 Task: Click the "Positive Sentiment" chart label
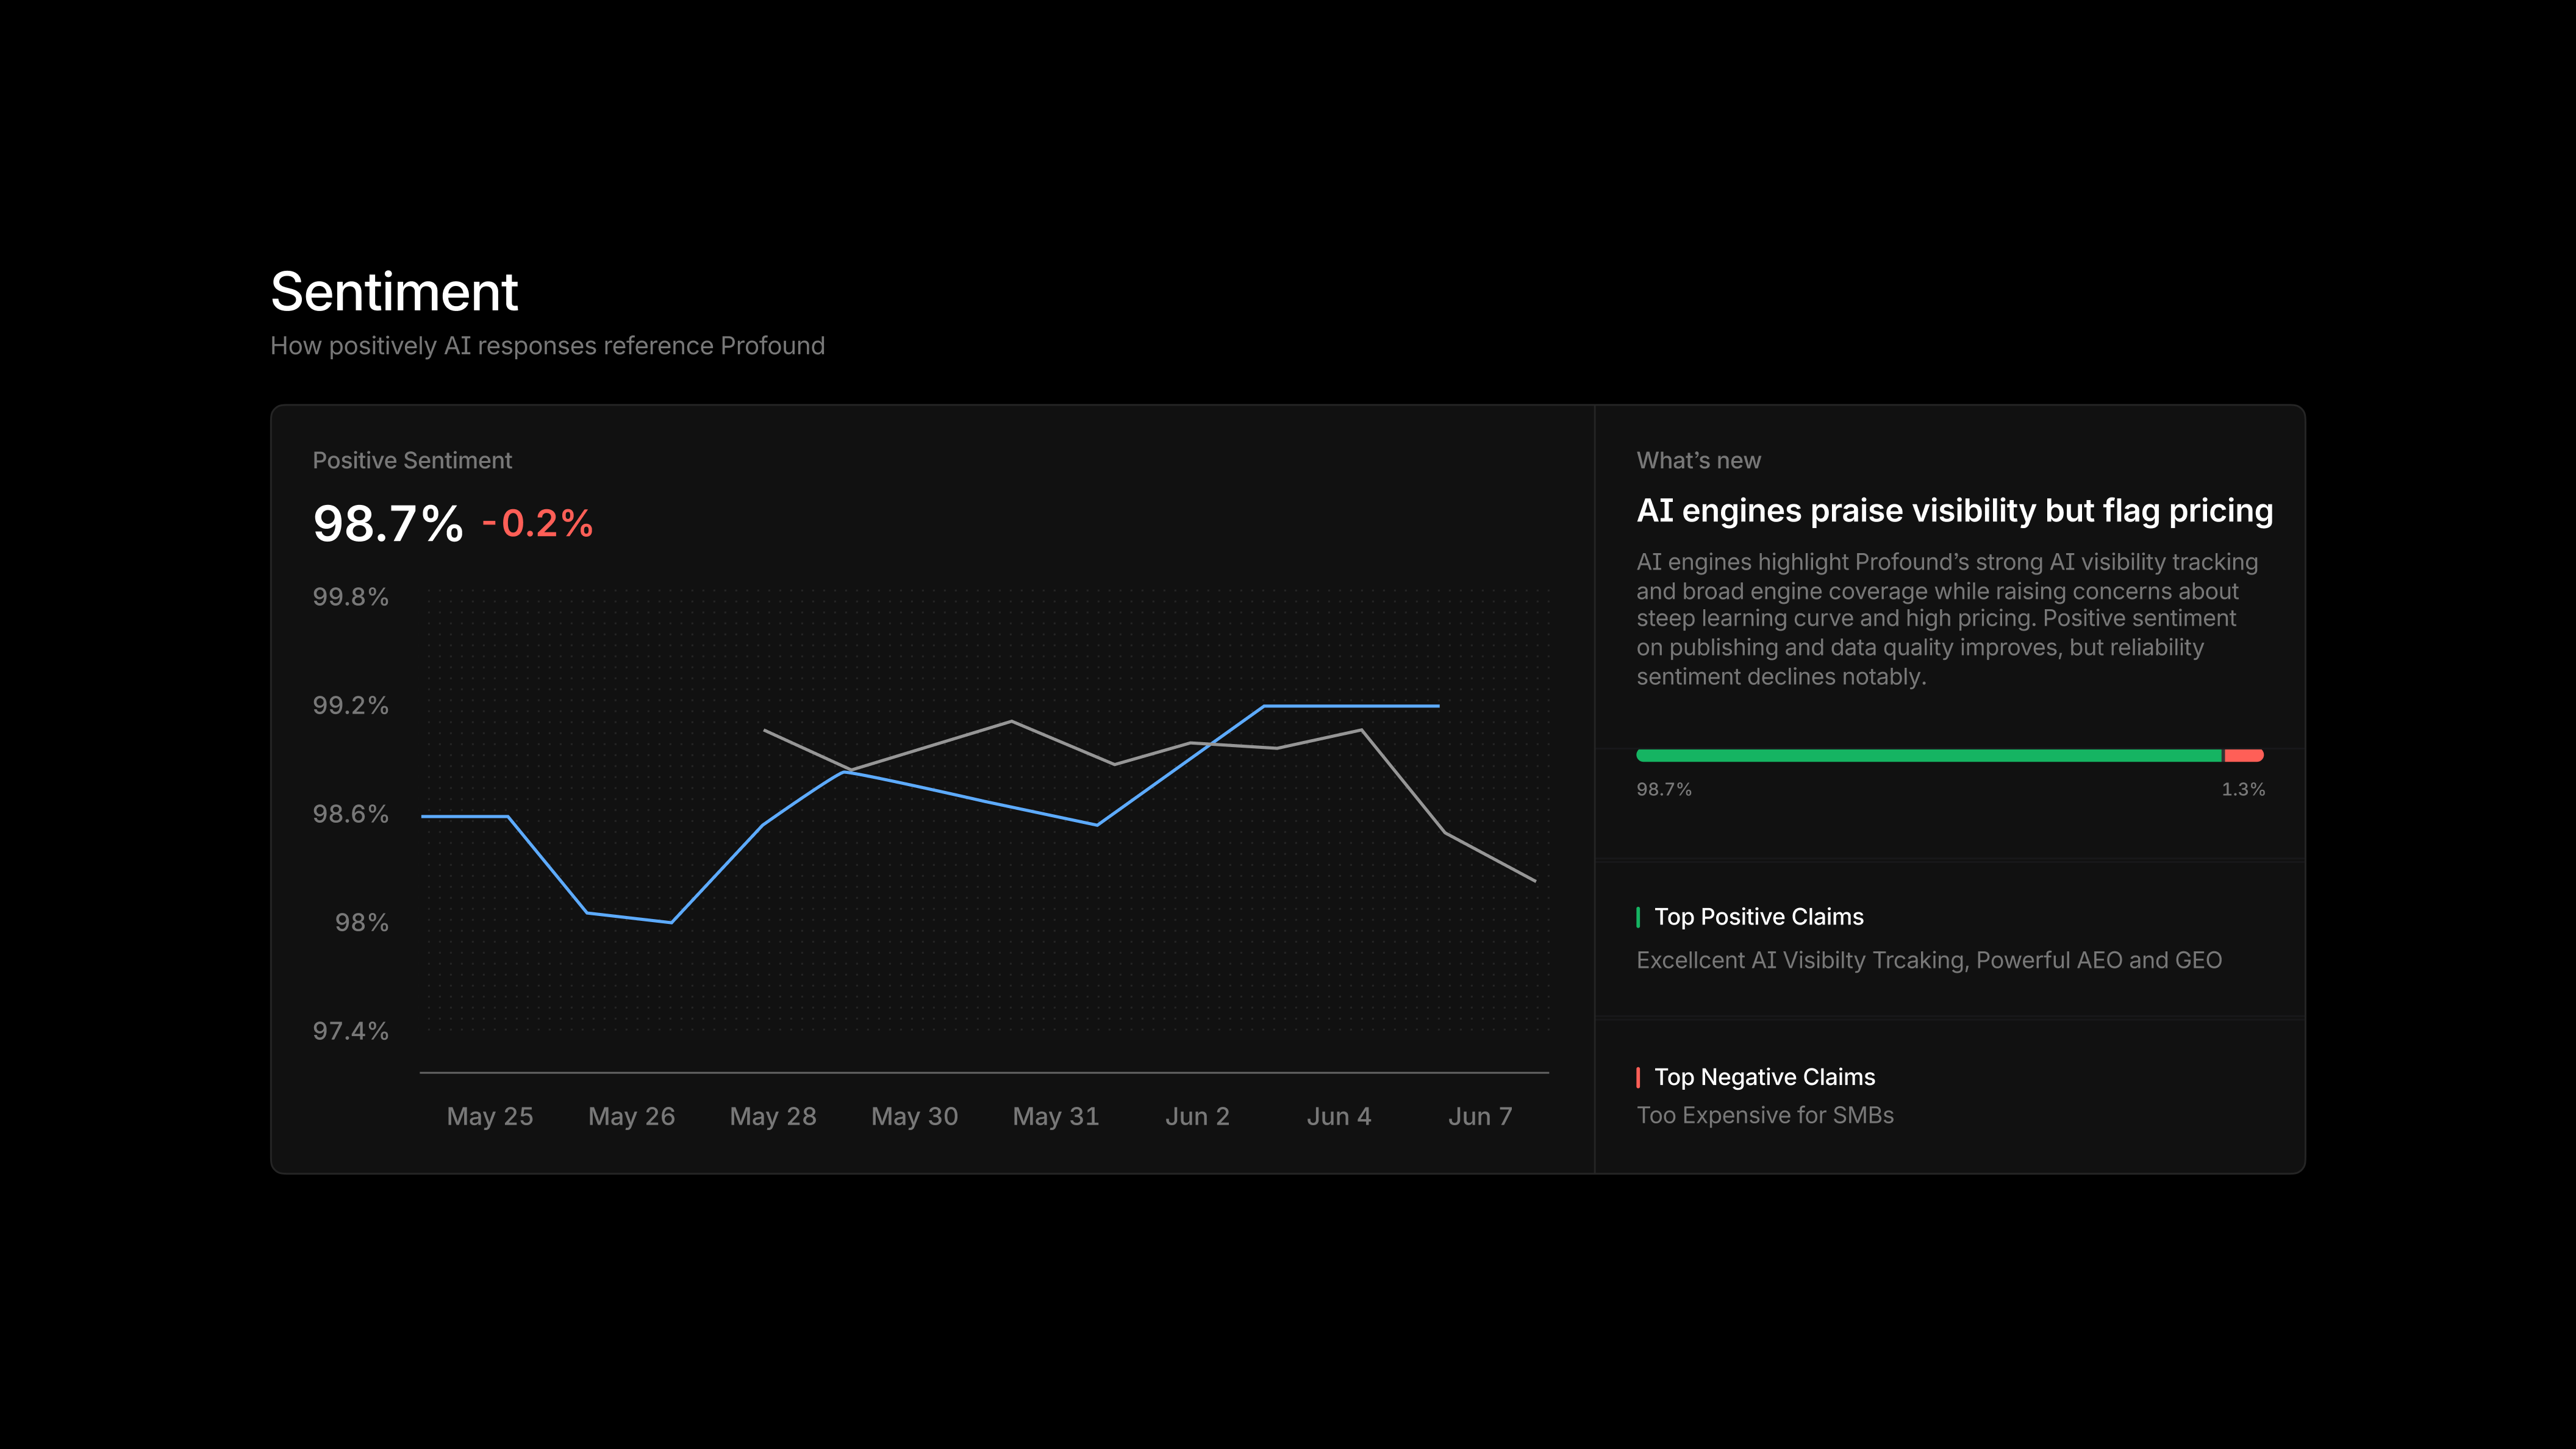coord(412,460)
